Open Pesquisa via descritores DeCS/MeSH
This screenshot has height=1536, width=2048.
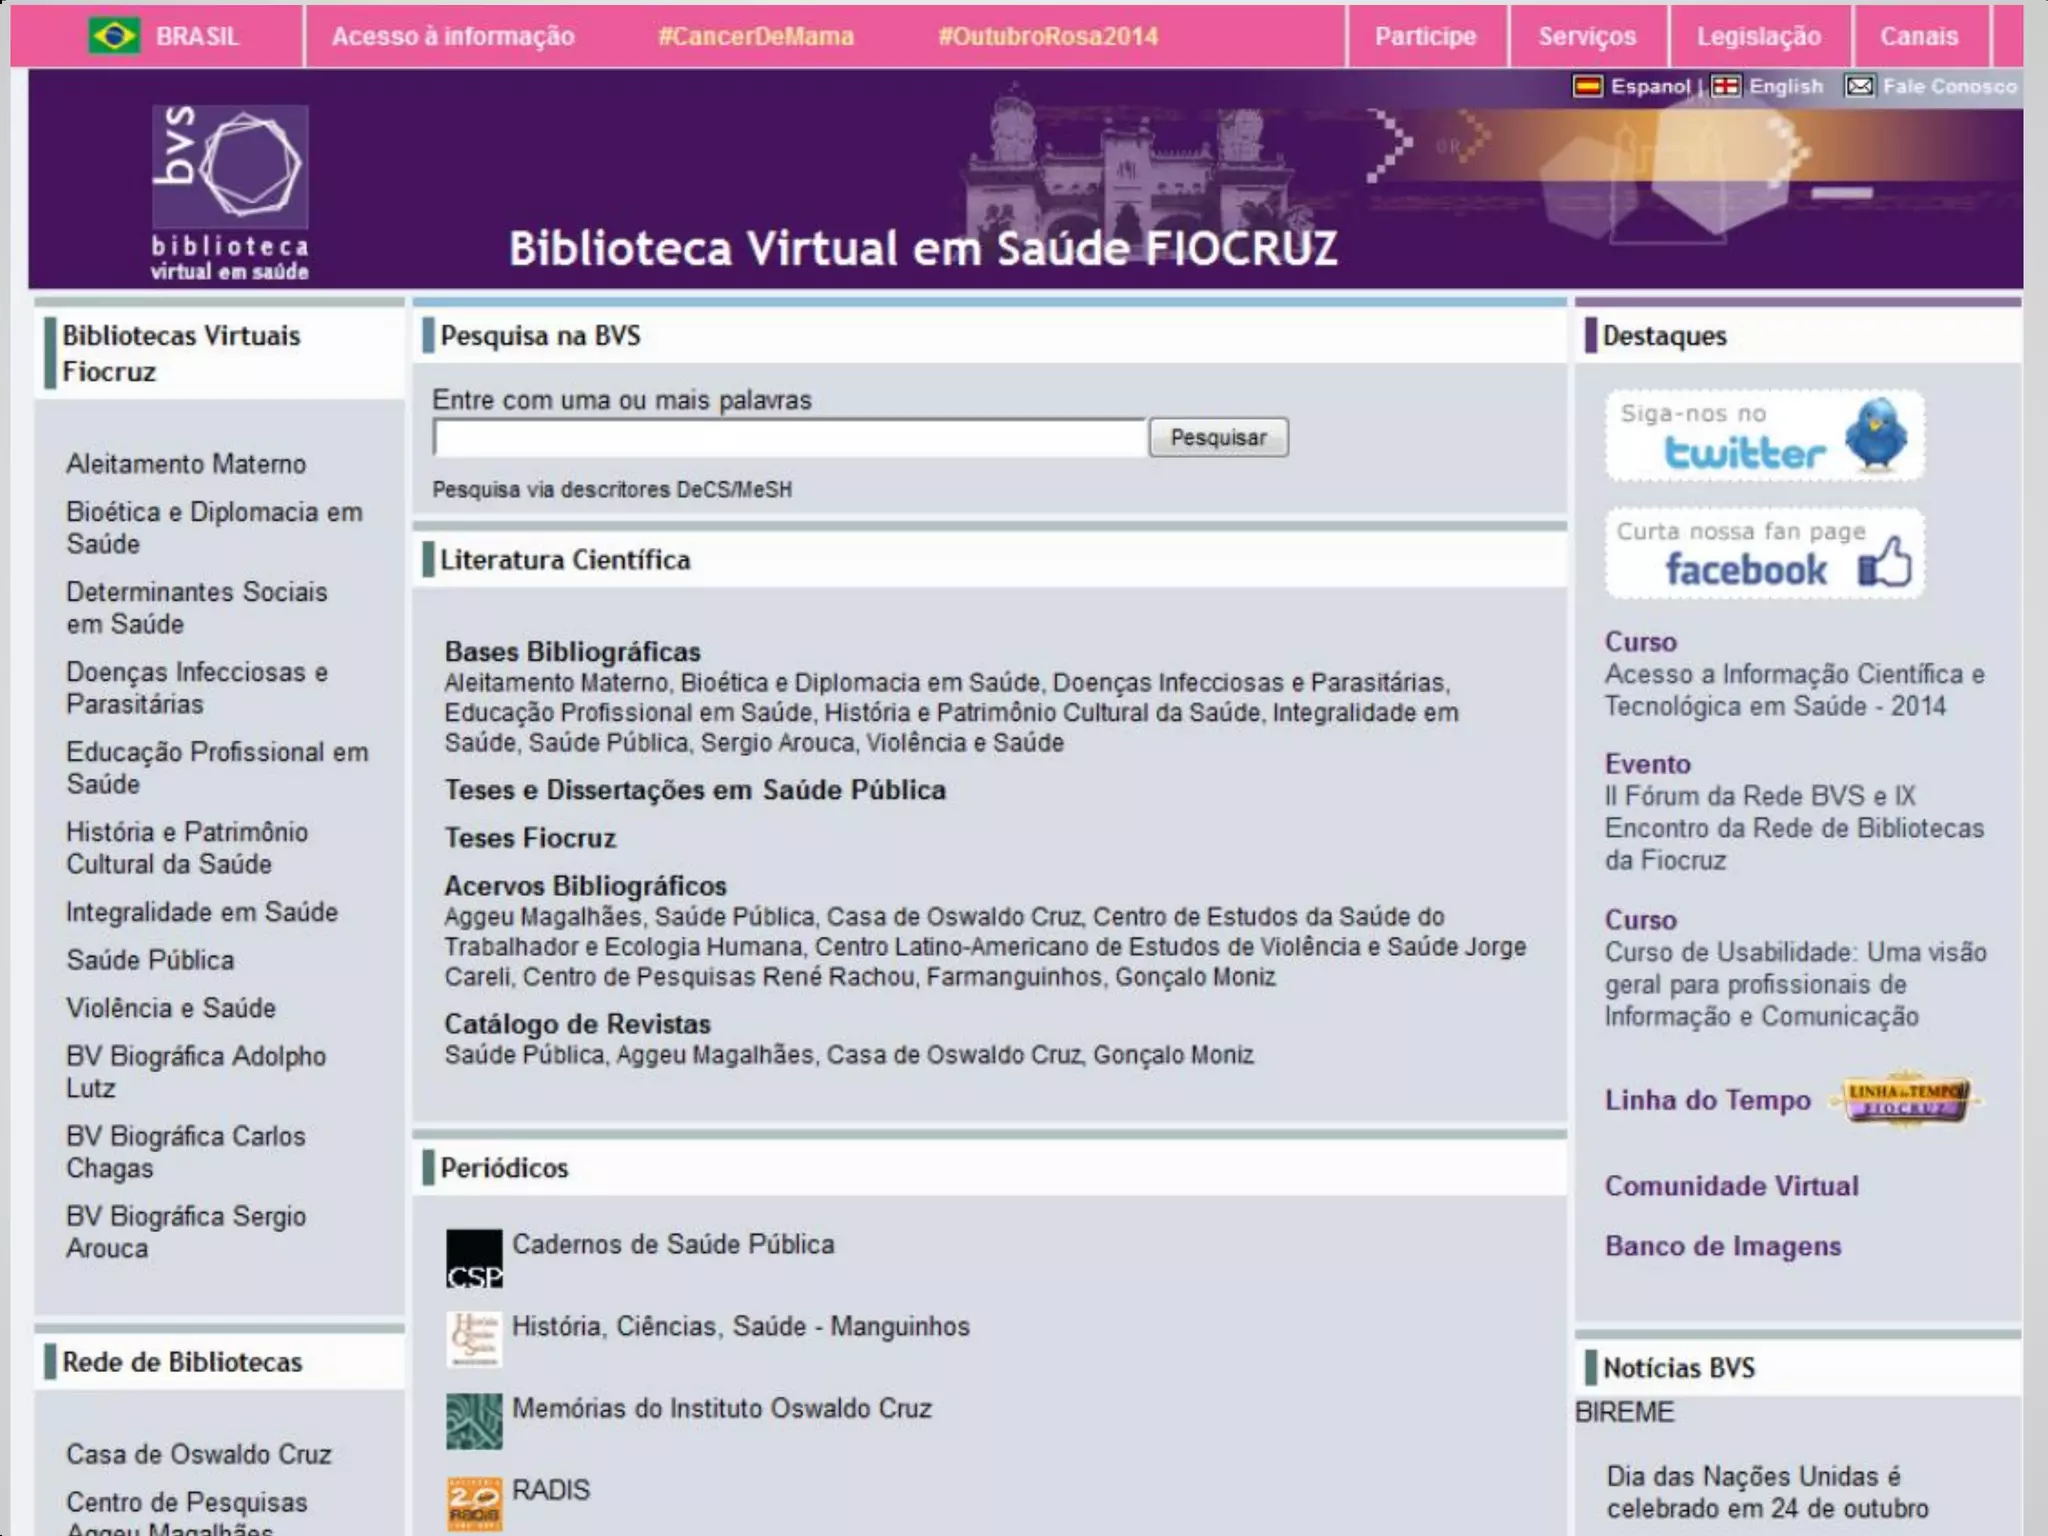point(612,490)
